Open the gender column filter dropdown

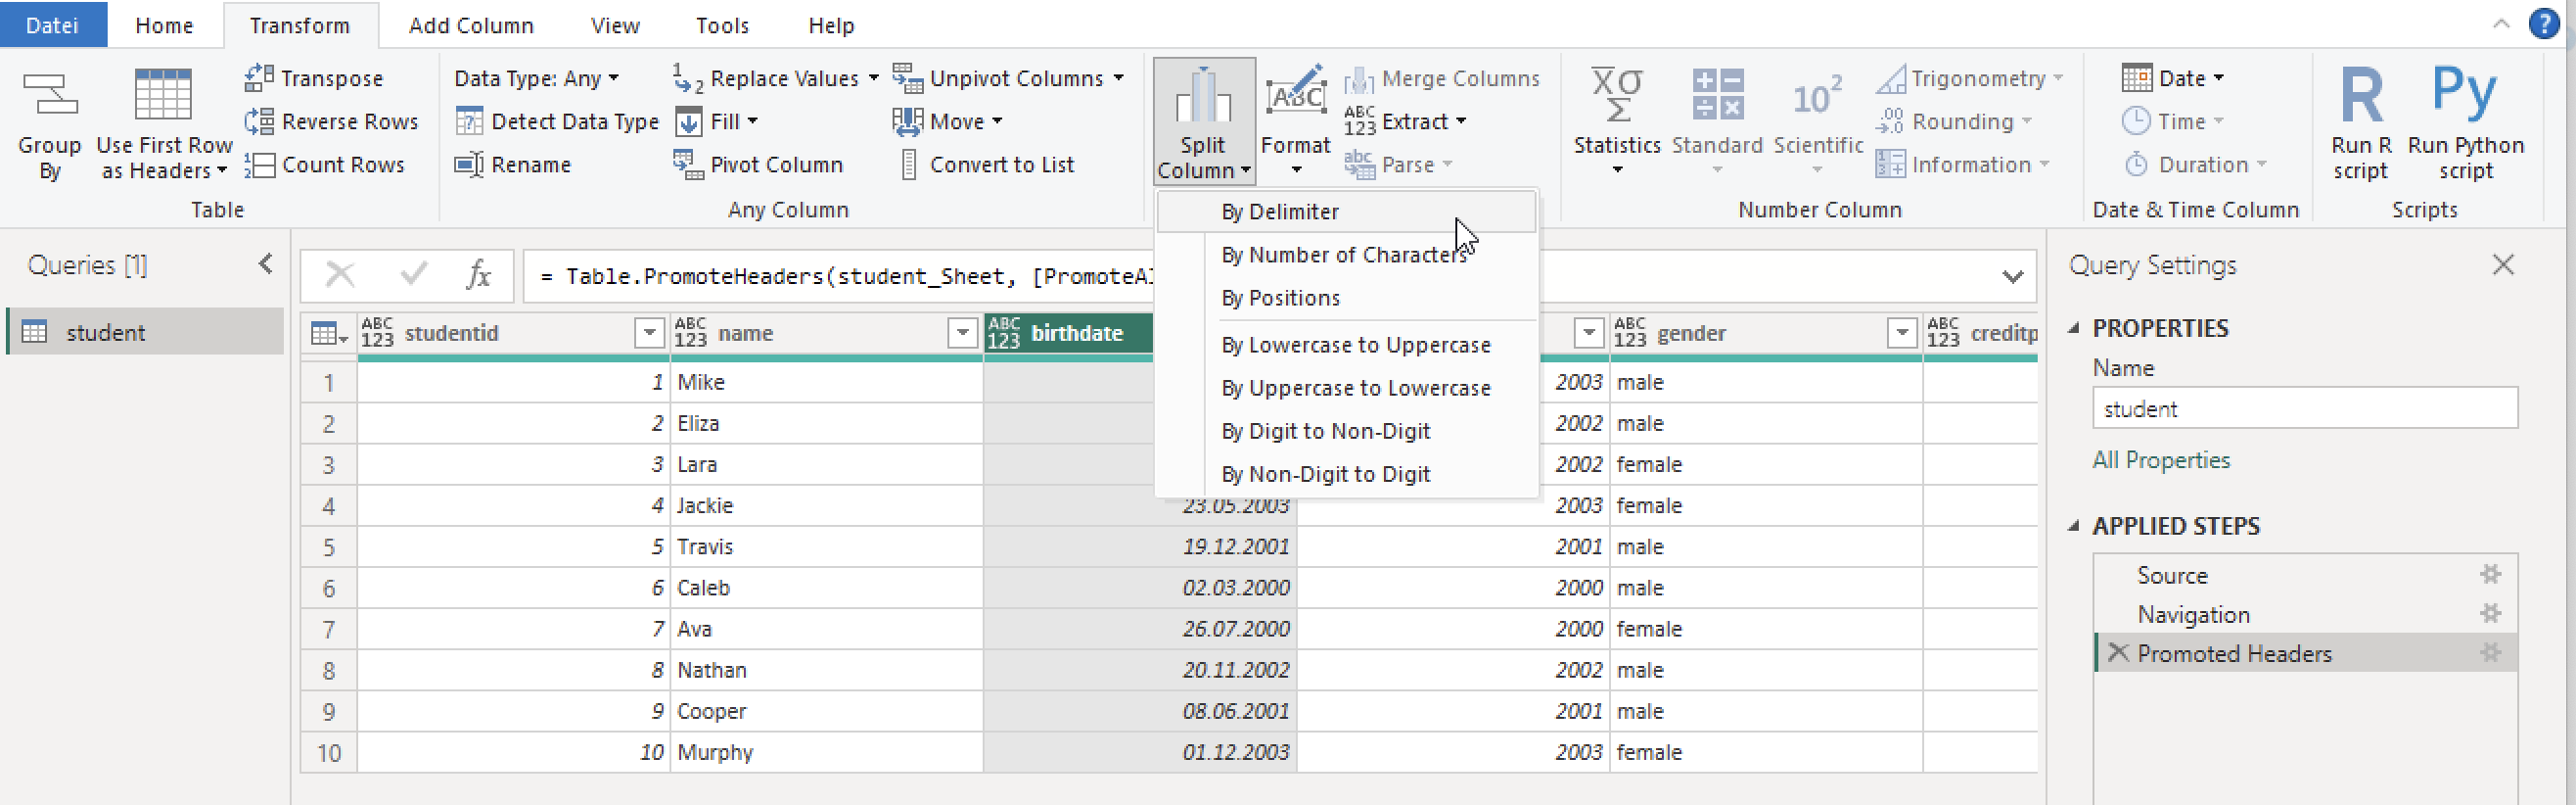(1901, 332)
